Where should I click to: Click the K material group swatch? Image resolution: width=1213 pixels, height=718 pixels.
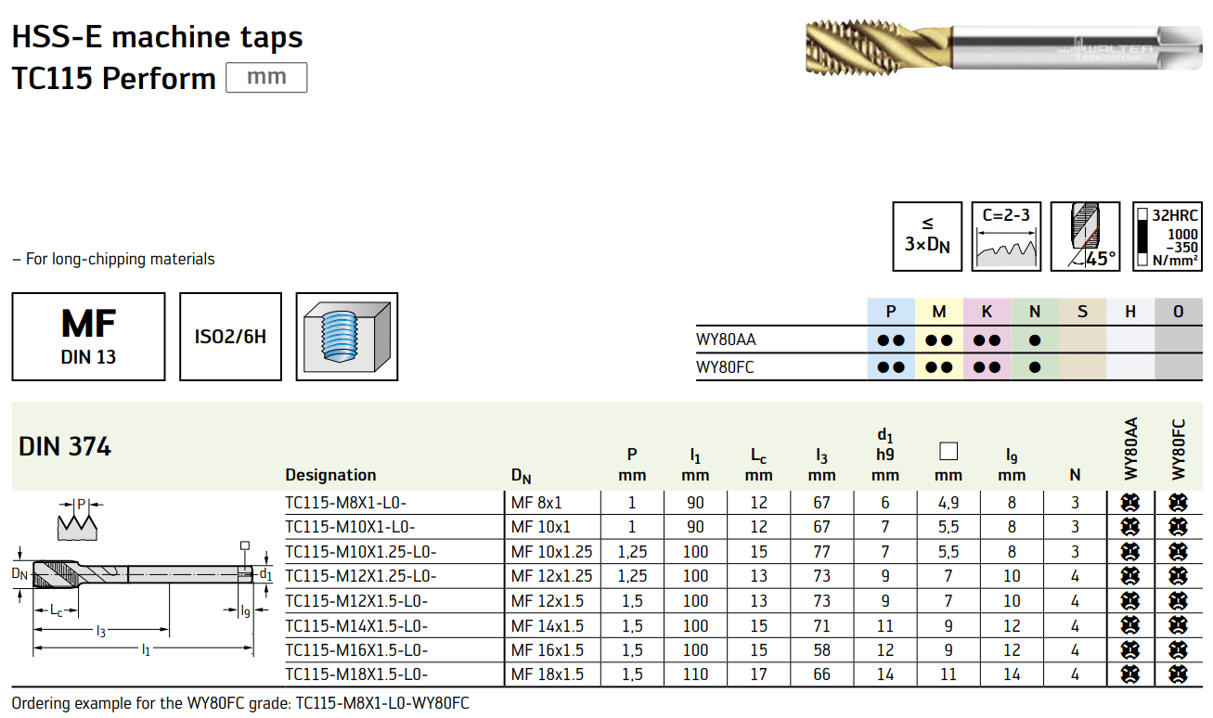point(986,312)
